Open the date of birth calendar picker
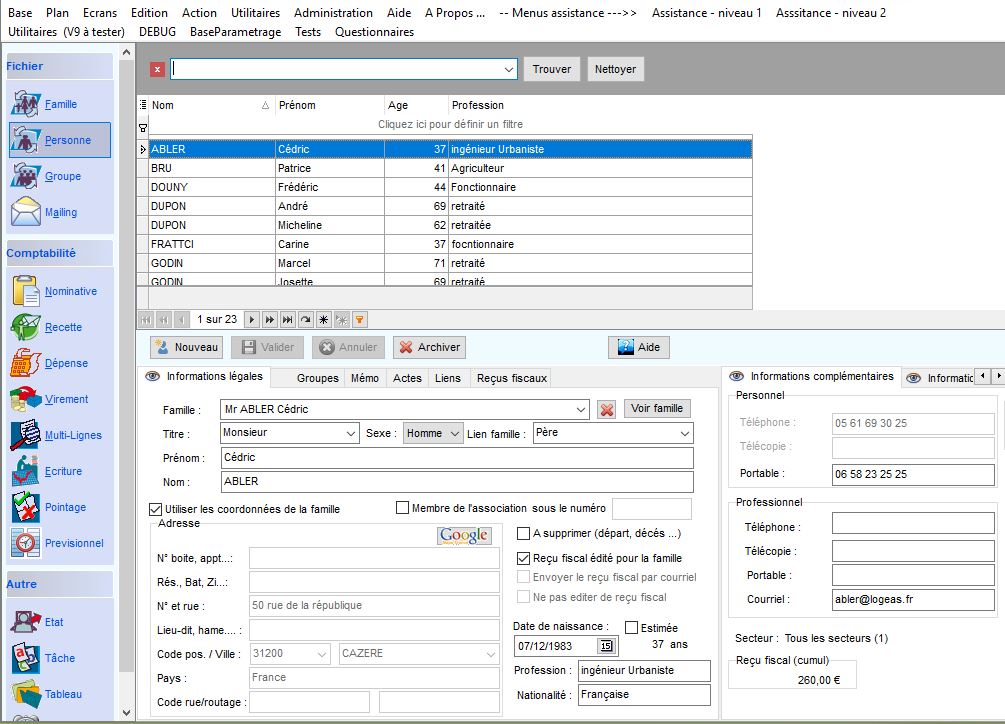 (x=605, y=646)
